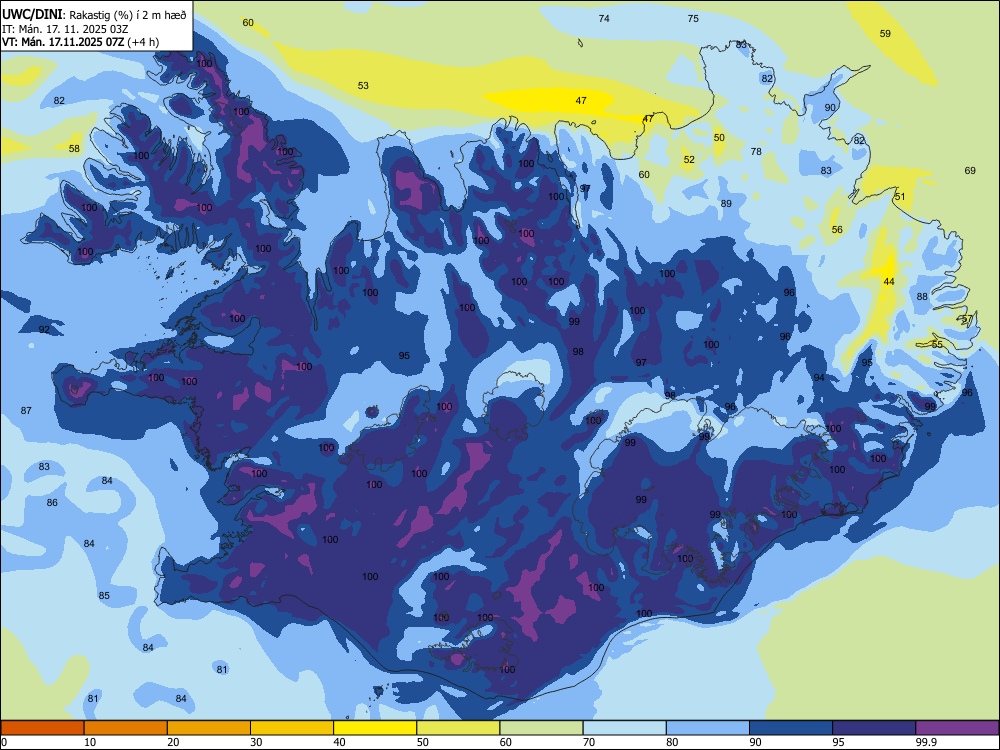Select the 50–60 legend color swatch
Image resolution: width=1000 pixels, height=750 pixels.
click(458, 728)
